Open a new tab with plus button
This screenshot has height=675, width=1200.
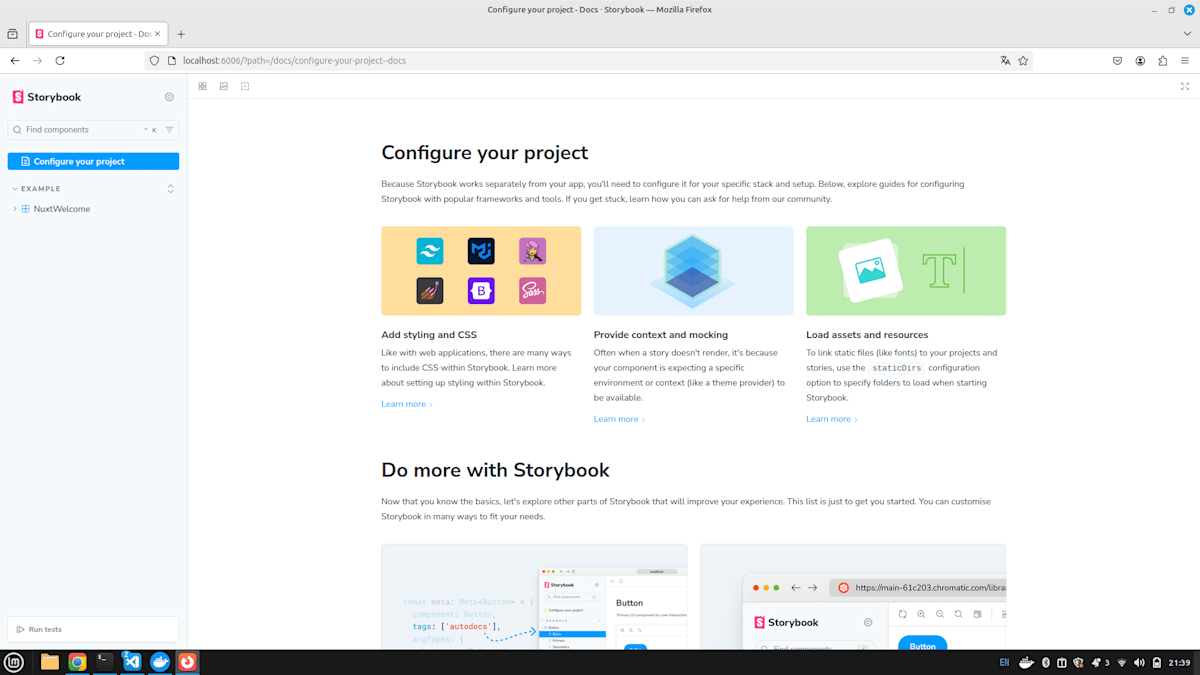pyautogui.click(x=181, y=34)
